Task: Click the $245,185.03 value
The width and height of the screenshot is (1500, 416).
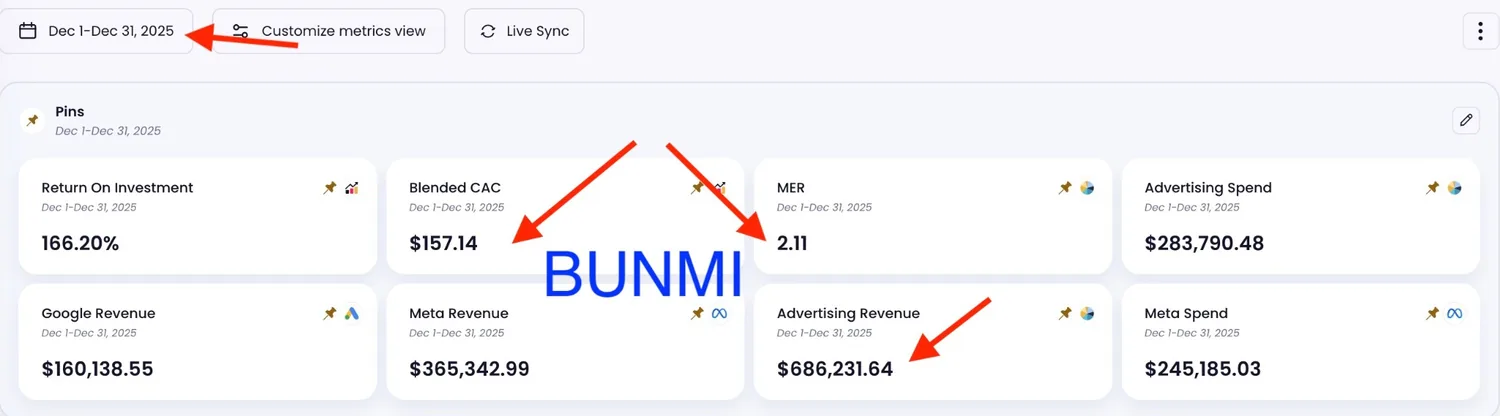Action: coord(1203,369)
